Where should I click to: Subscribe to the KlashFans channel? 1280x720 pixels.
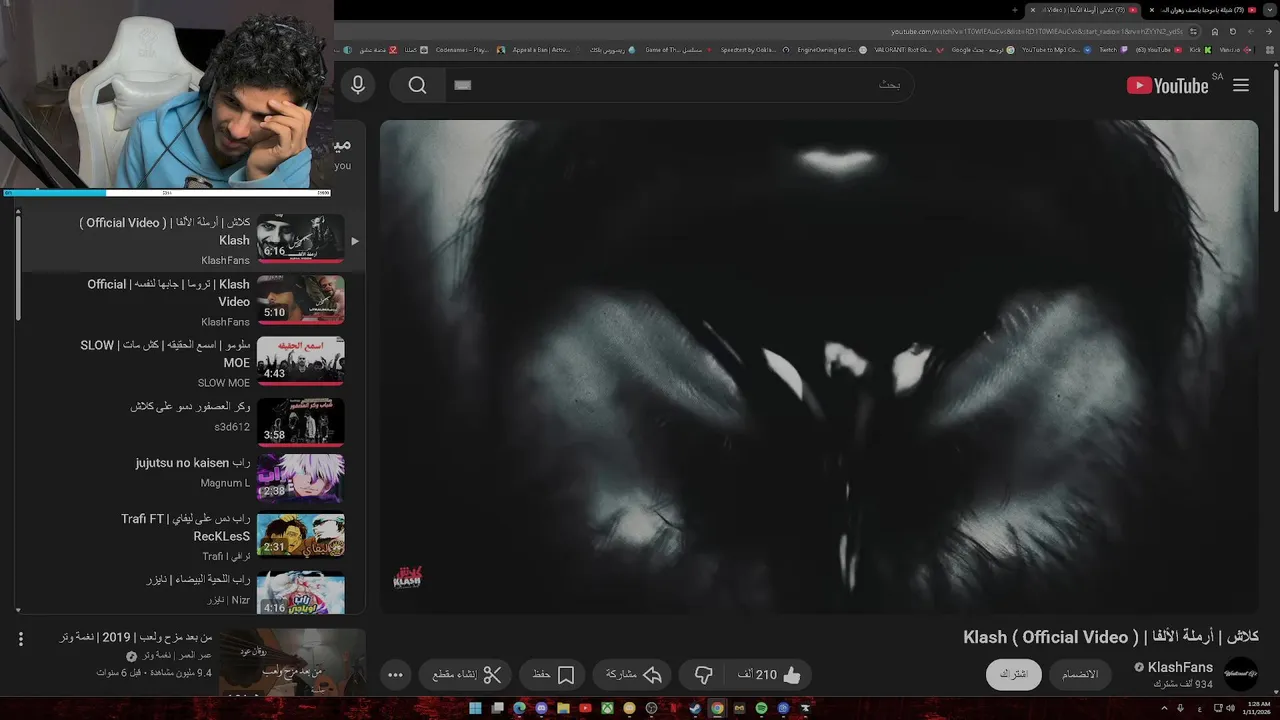tap(1013, 674)
